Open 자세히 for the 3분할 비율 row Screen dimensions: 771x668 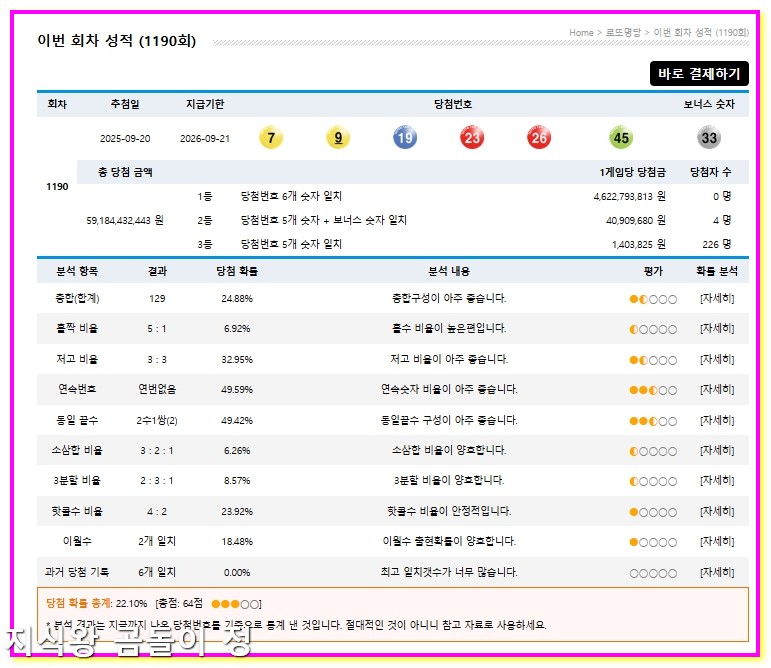(717, 480)
